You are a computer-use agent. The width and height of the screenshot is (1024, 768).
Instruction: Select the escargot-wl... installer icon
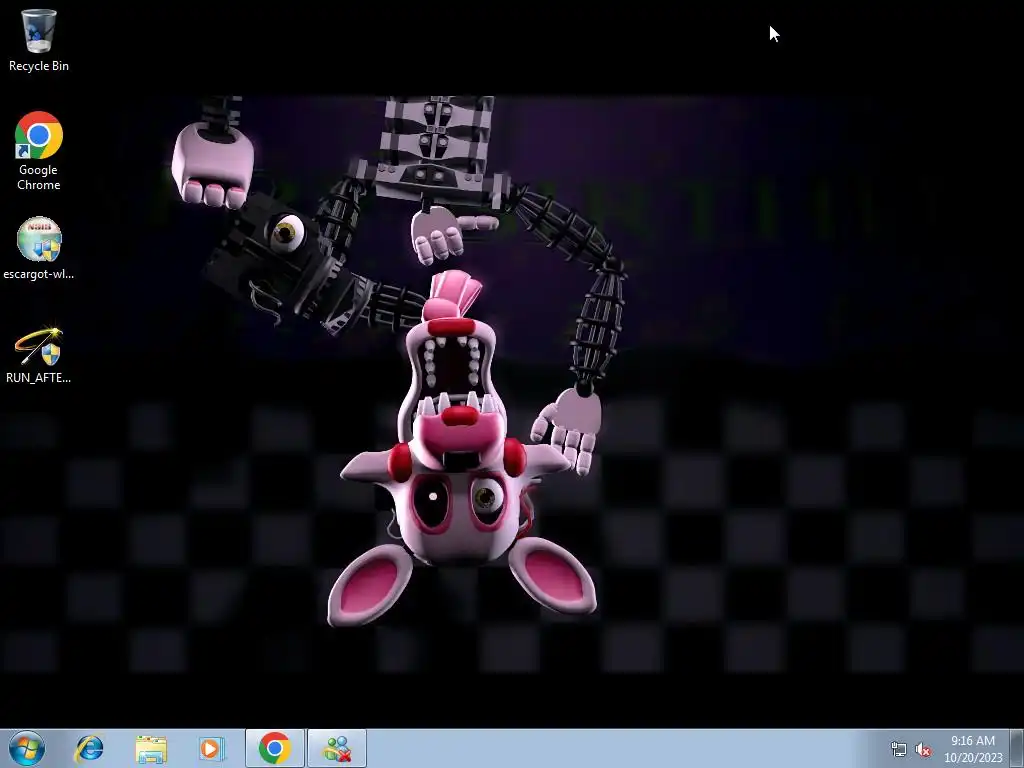[x=39, y=248]
